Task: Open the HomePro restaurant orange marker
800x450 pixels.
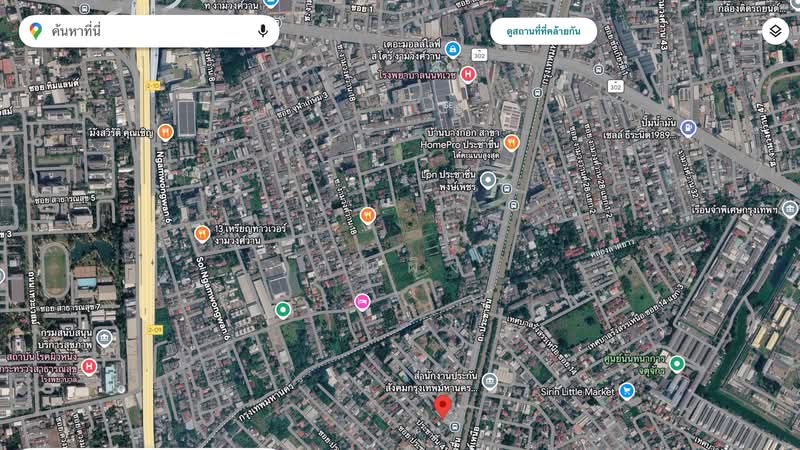Action: tap(511, 143)
